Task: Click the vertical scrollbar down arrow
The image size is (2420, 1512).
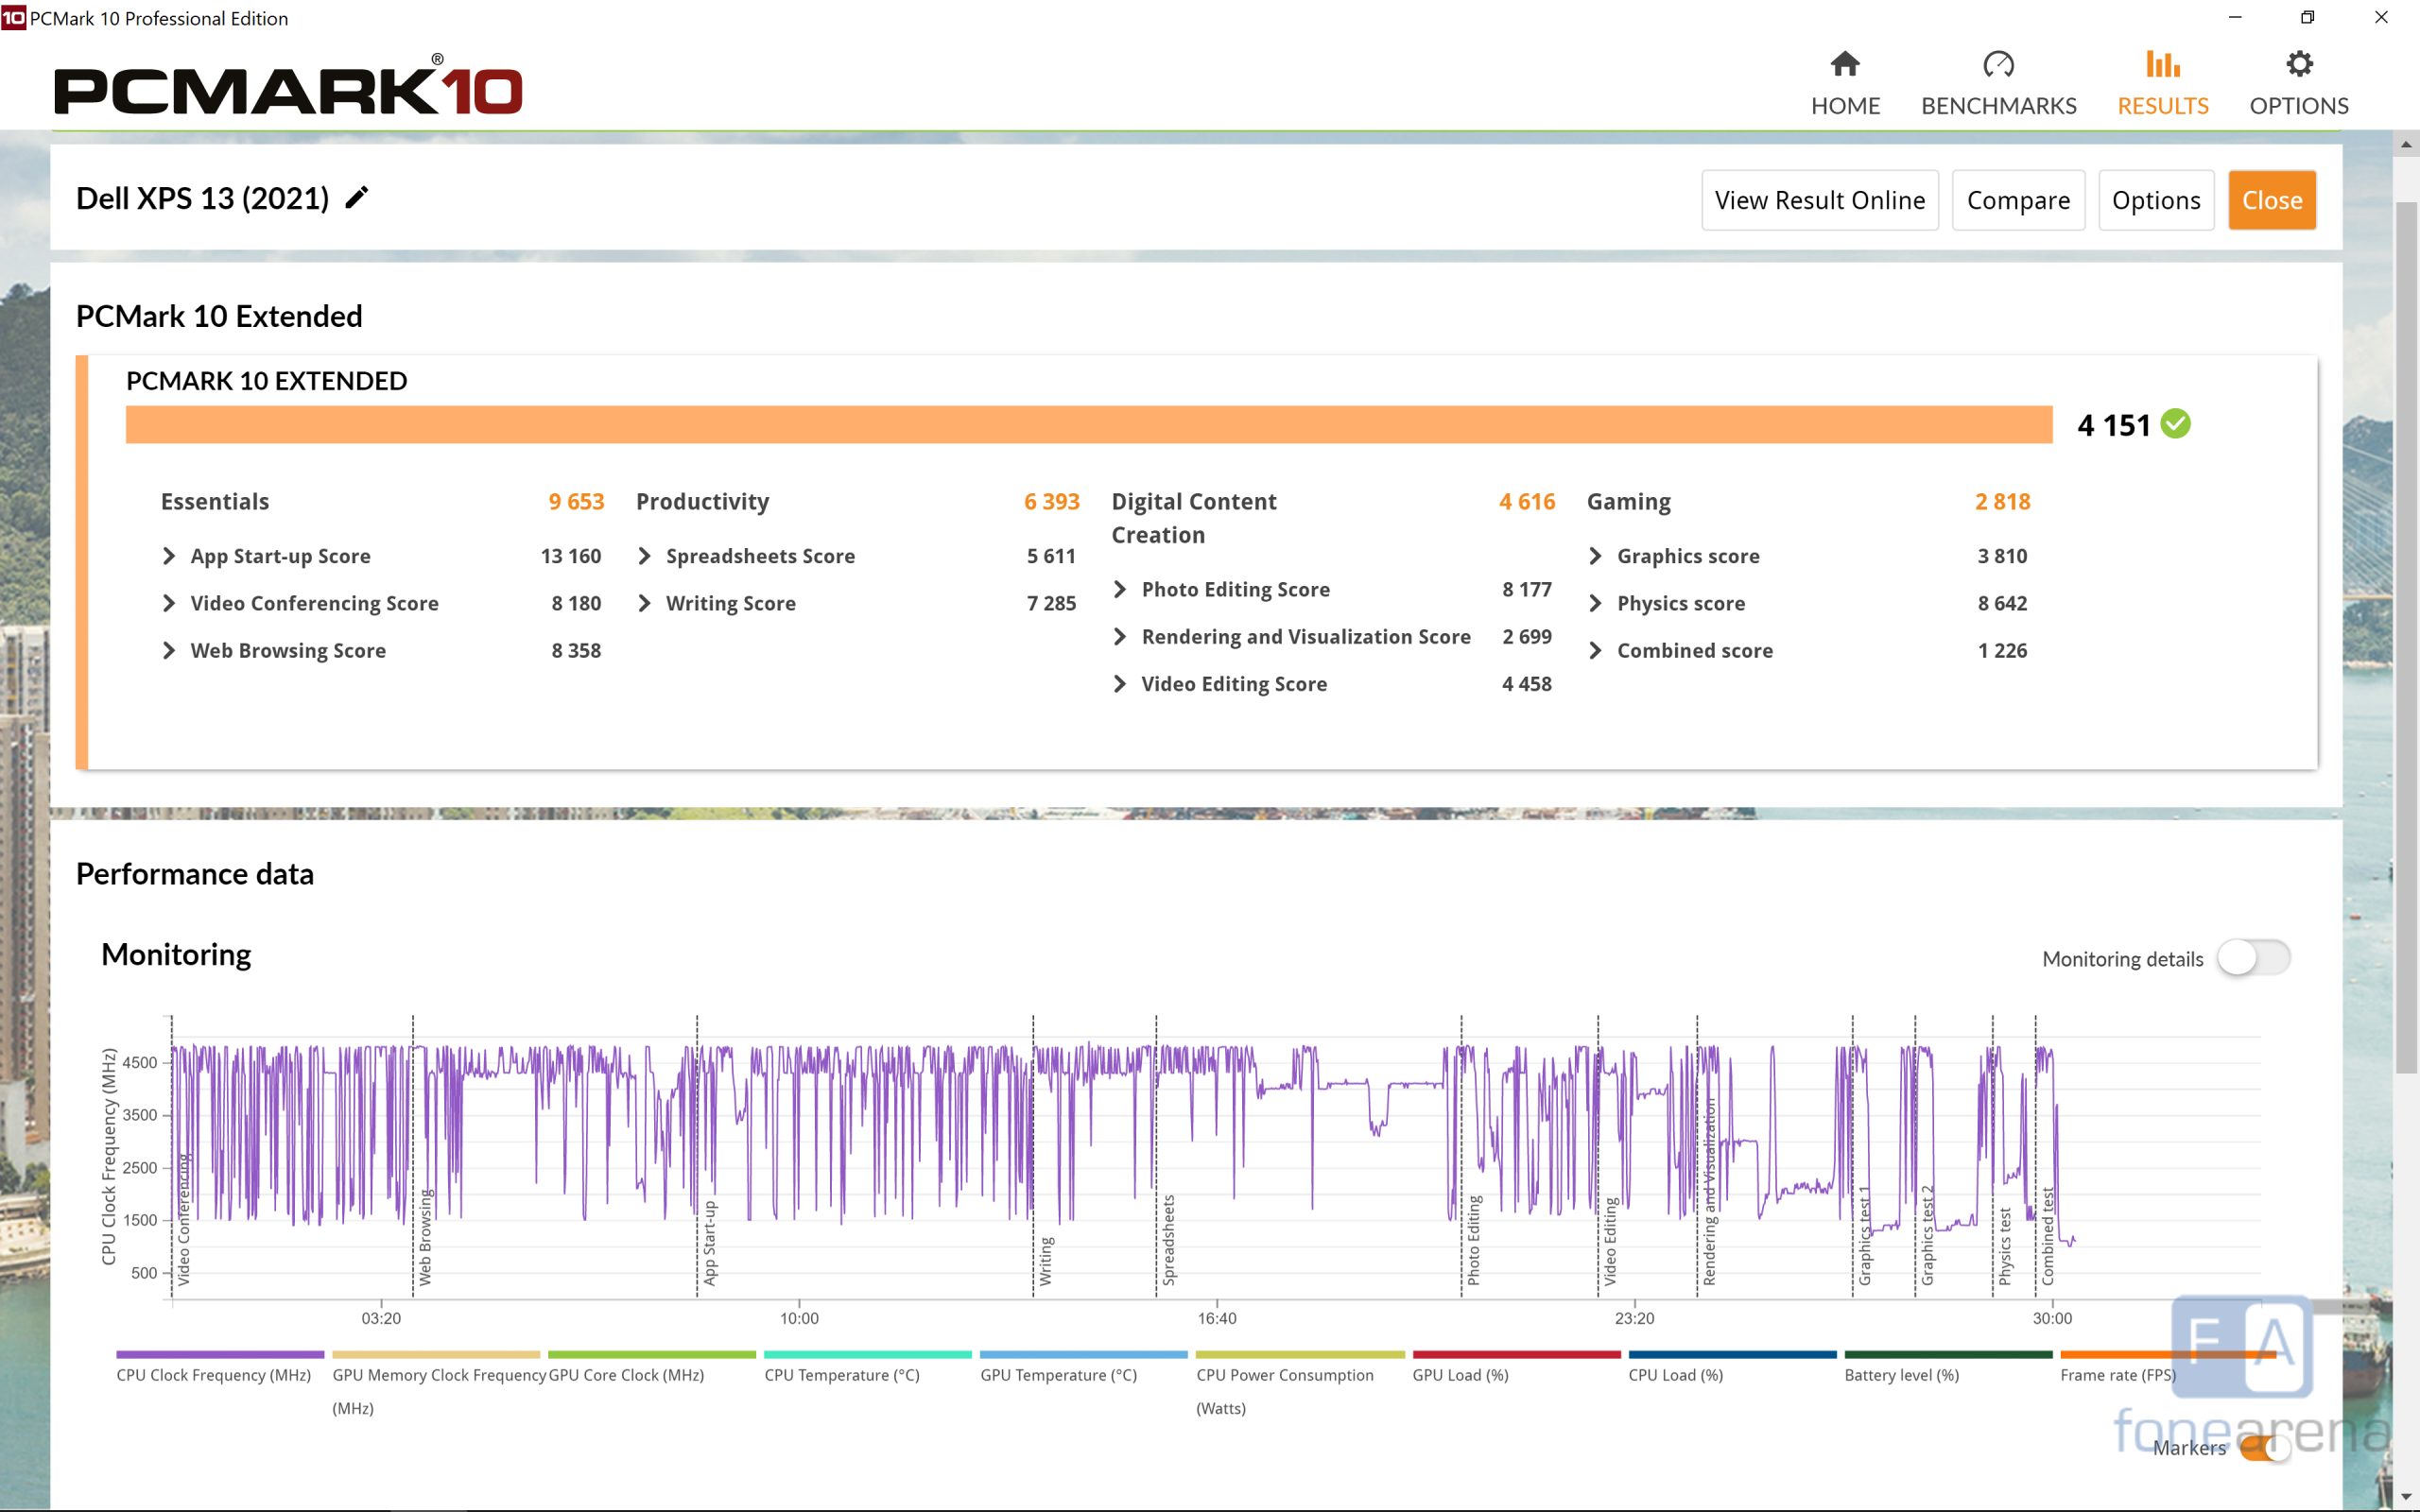Action: (x=2406, y=1497)
